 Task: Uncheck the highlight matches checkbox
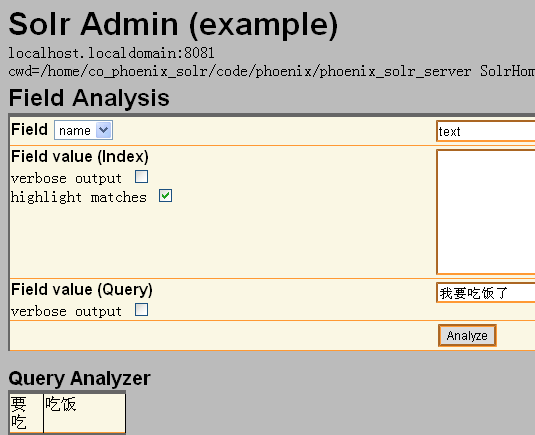(165, 196)
